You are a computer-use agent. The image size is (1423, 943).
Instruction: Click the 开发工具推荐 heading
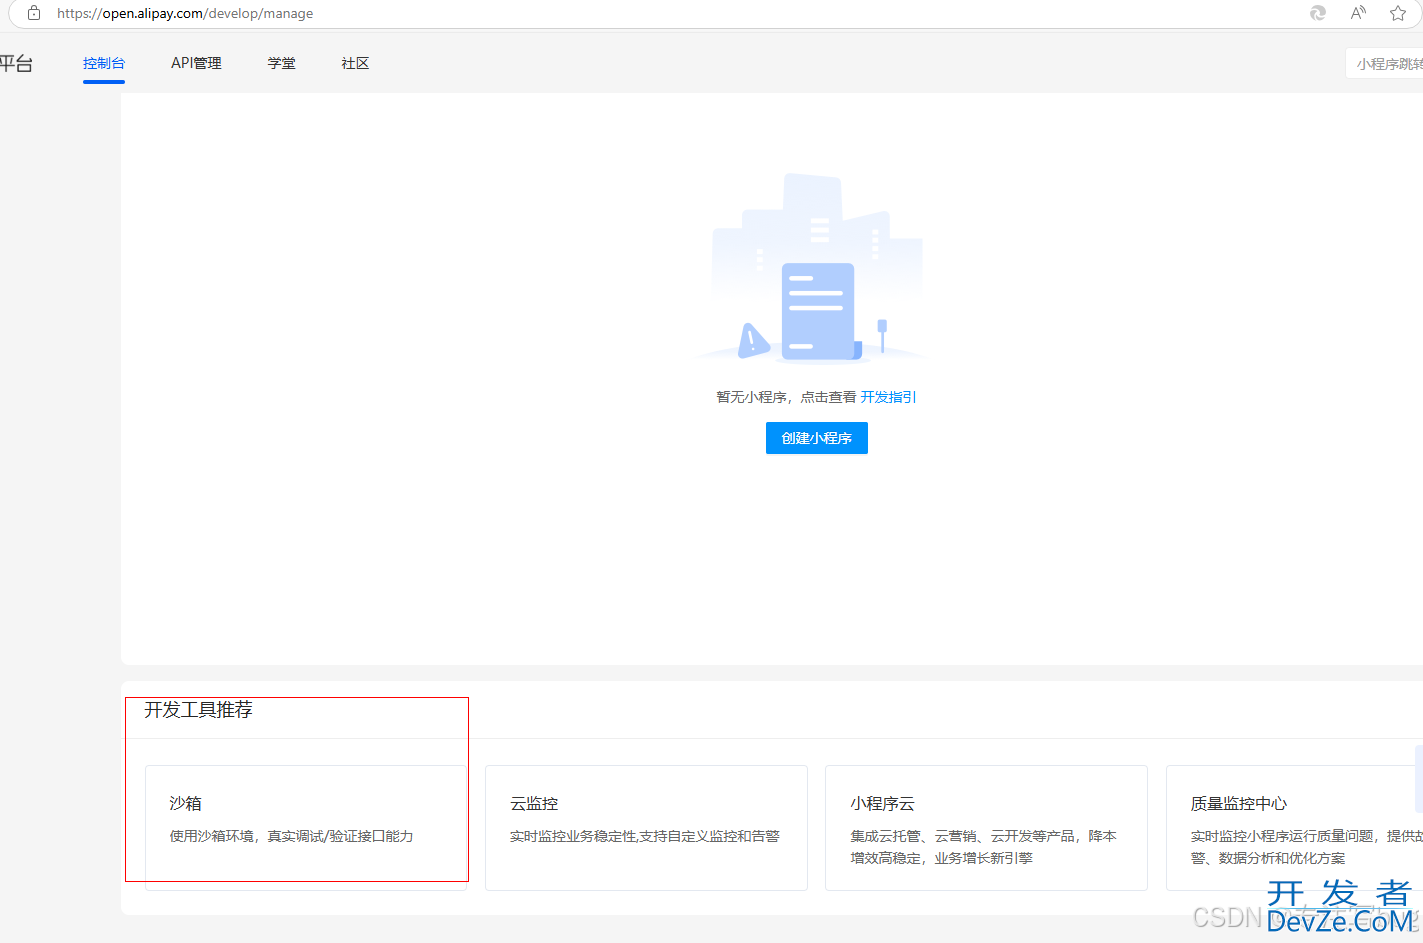[198, 710]
